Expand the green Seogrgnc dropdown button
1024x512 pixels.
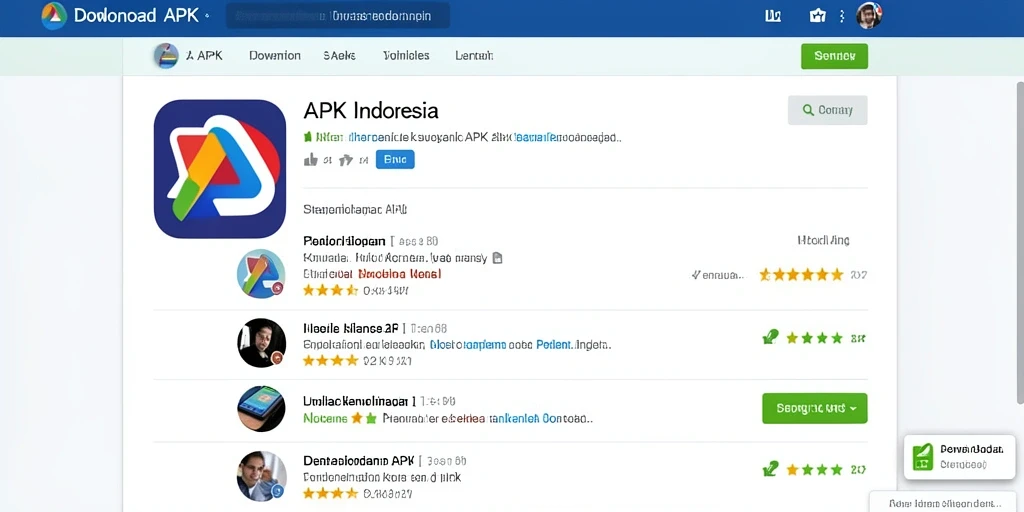click(x=814, y=408)
